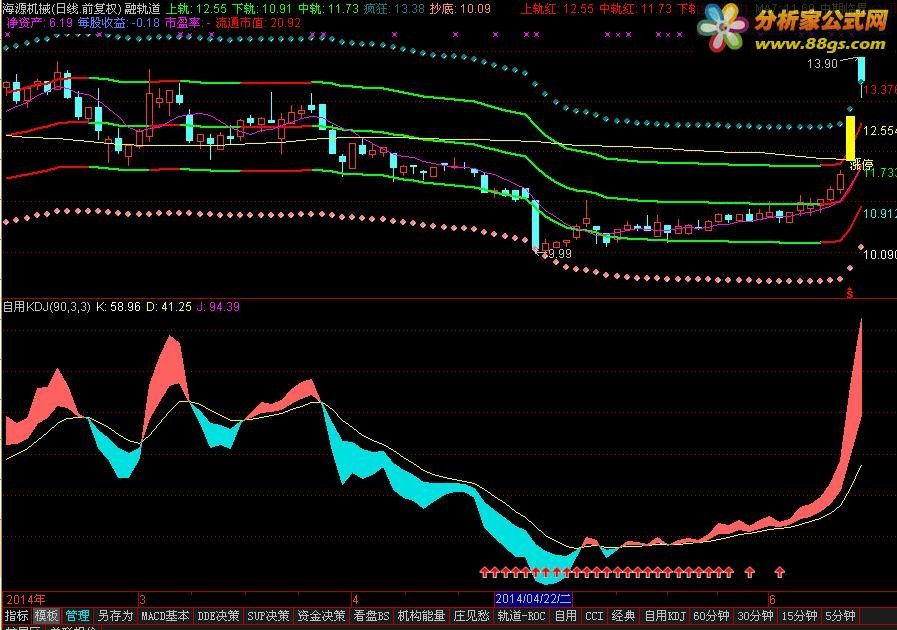Viewport: 897px width, 630px height.
Task: Click the 抄底: 10.09 value in header
Action: point(460,9)
